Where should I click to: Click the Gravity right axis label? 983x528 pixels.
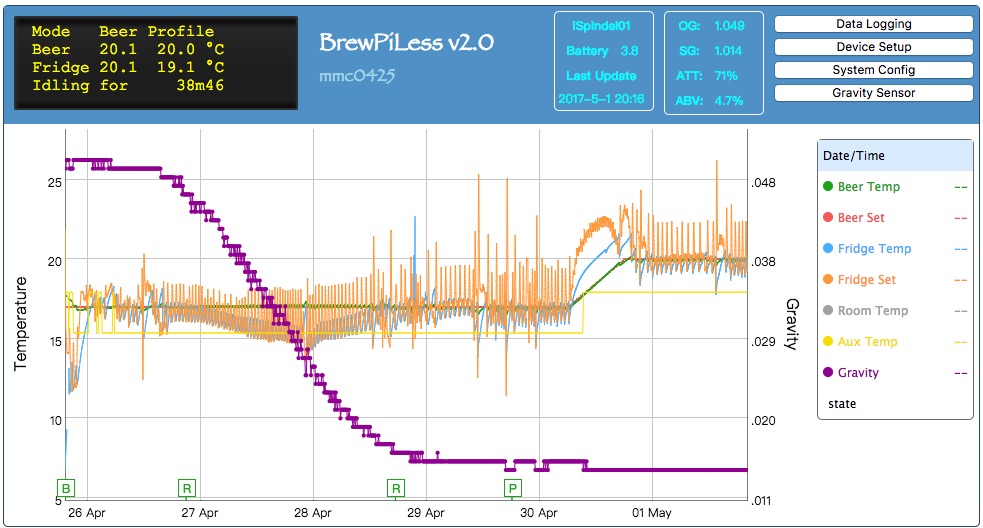pos(792,324)
